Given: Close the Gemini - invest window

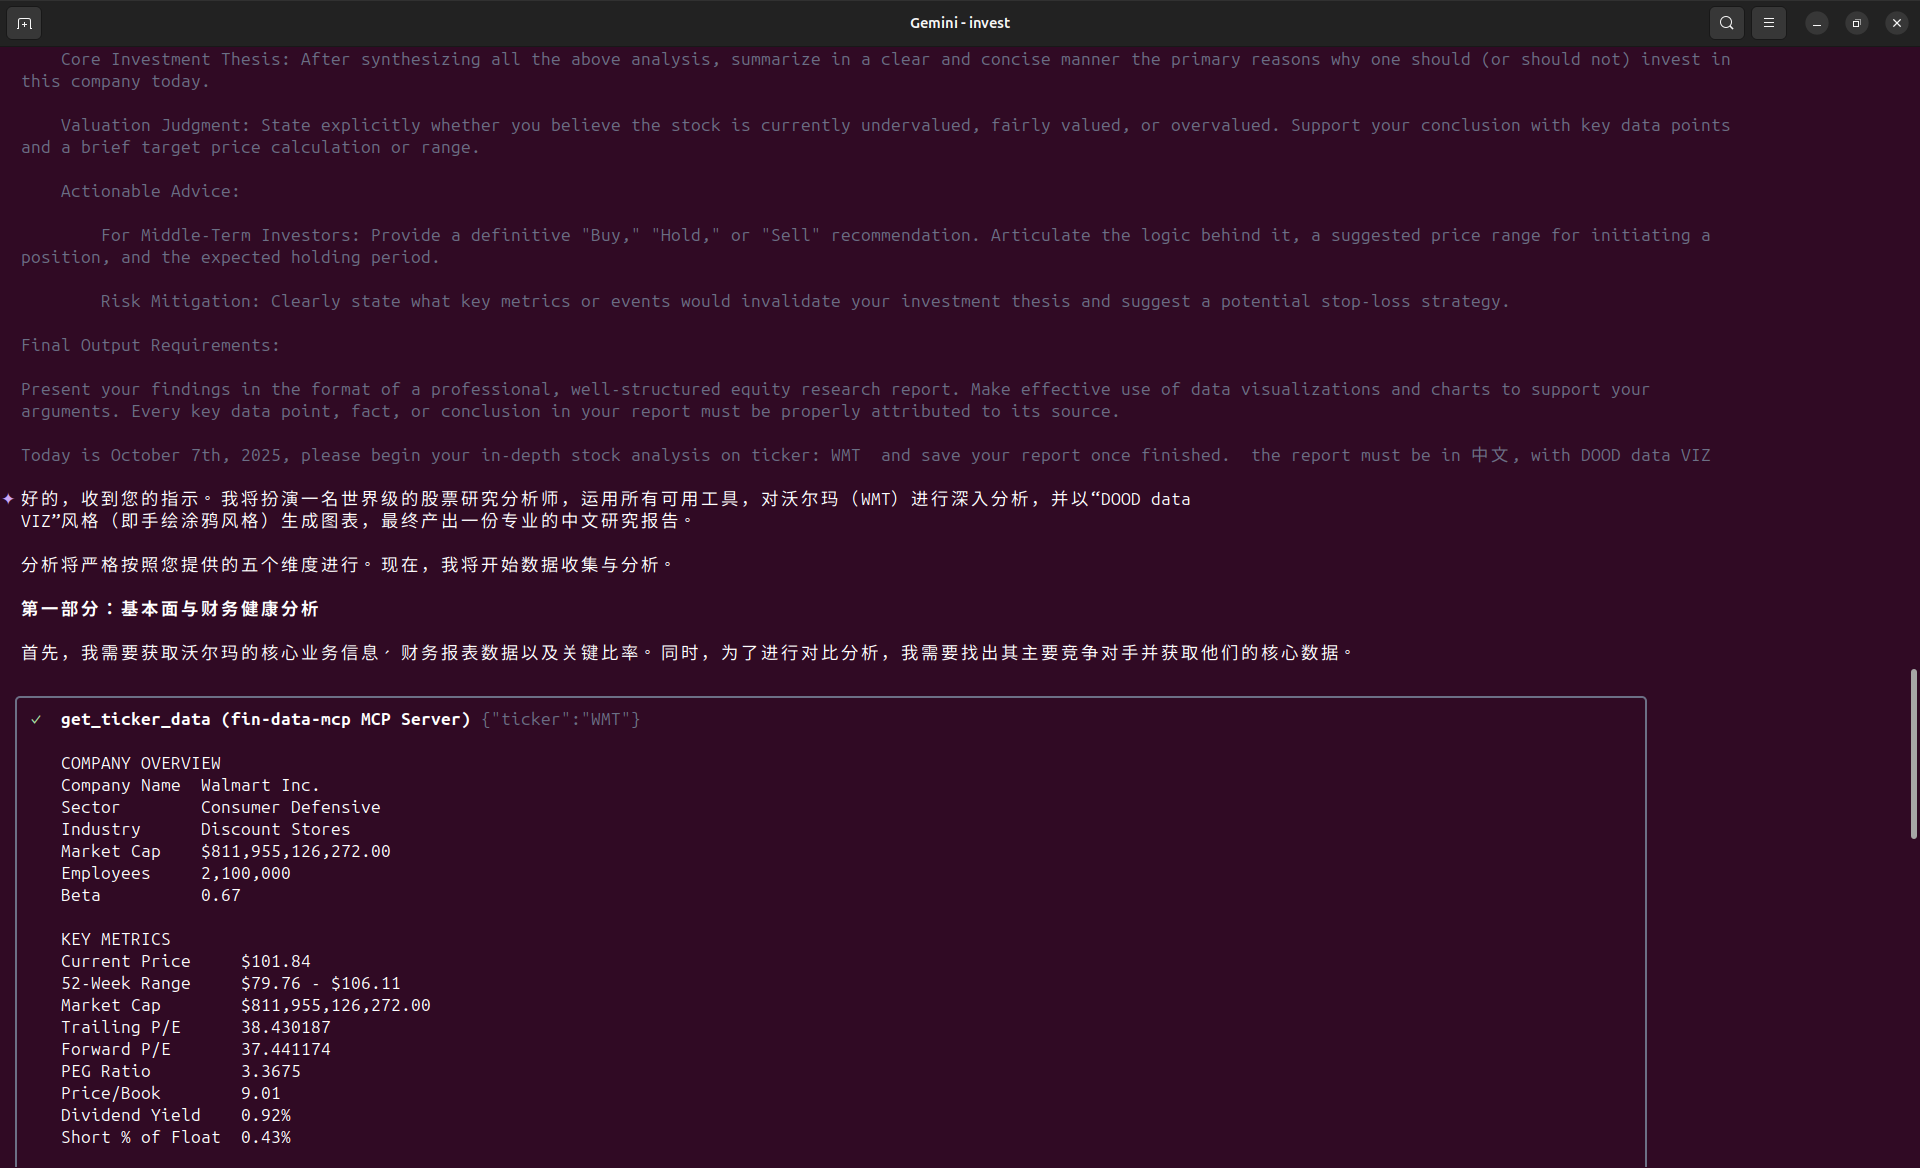Looking at the screenshot, I should click(x=1897, y=23).
